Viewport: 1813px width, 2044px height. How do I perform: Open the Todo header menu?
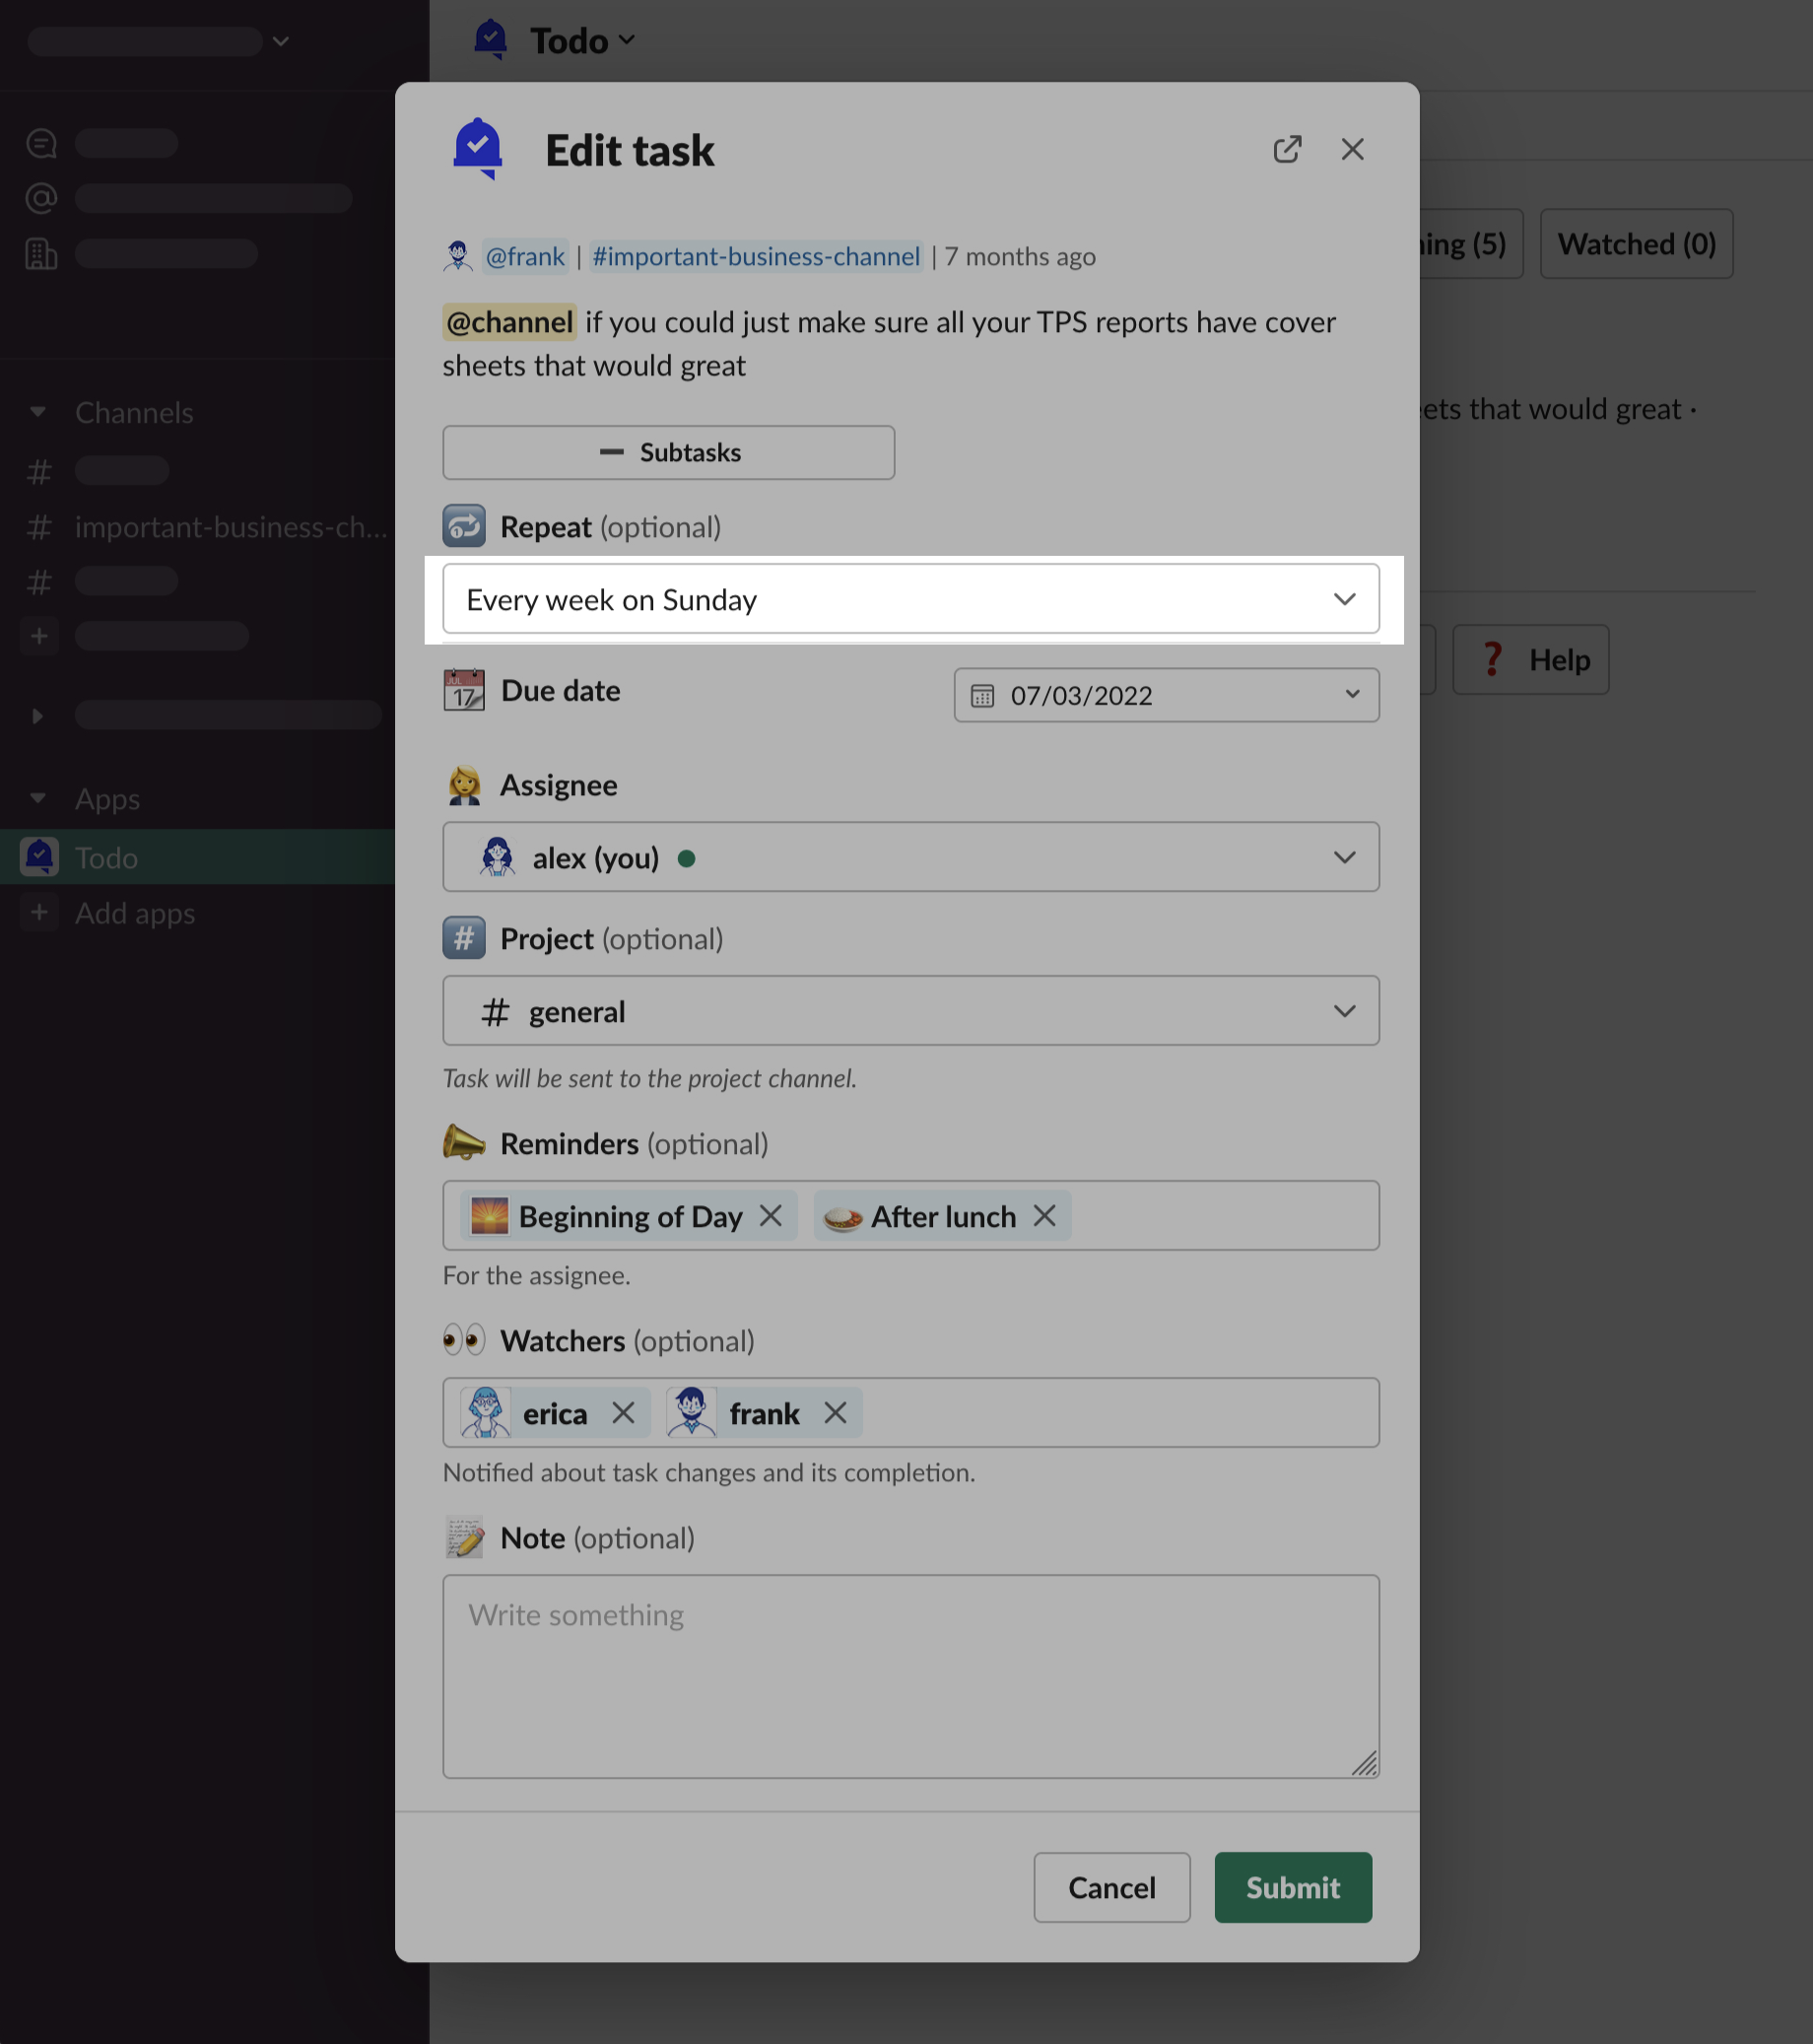pos(582,41)
